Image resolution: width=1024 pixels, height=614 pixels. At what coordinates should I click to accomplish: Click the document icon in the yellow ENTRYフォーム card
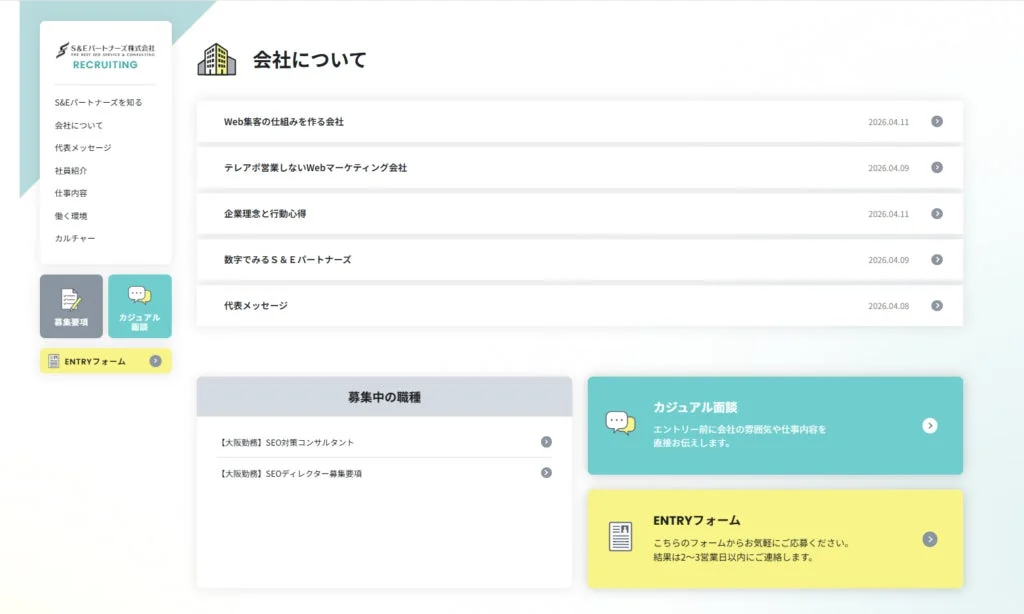[x=621, y=534]
